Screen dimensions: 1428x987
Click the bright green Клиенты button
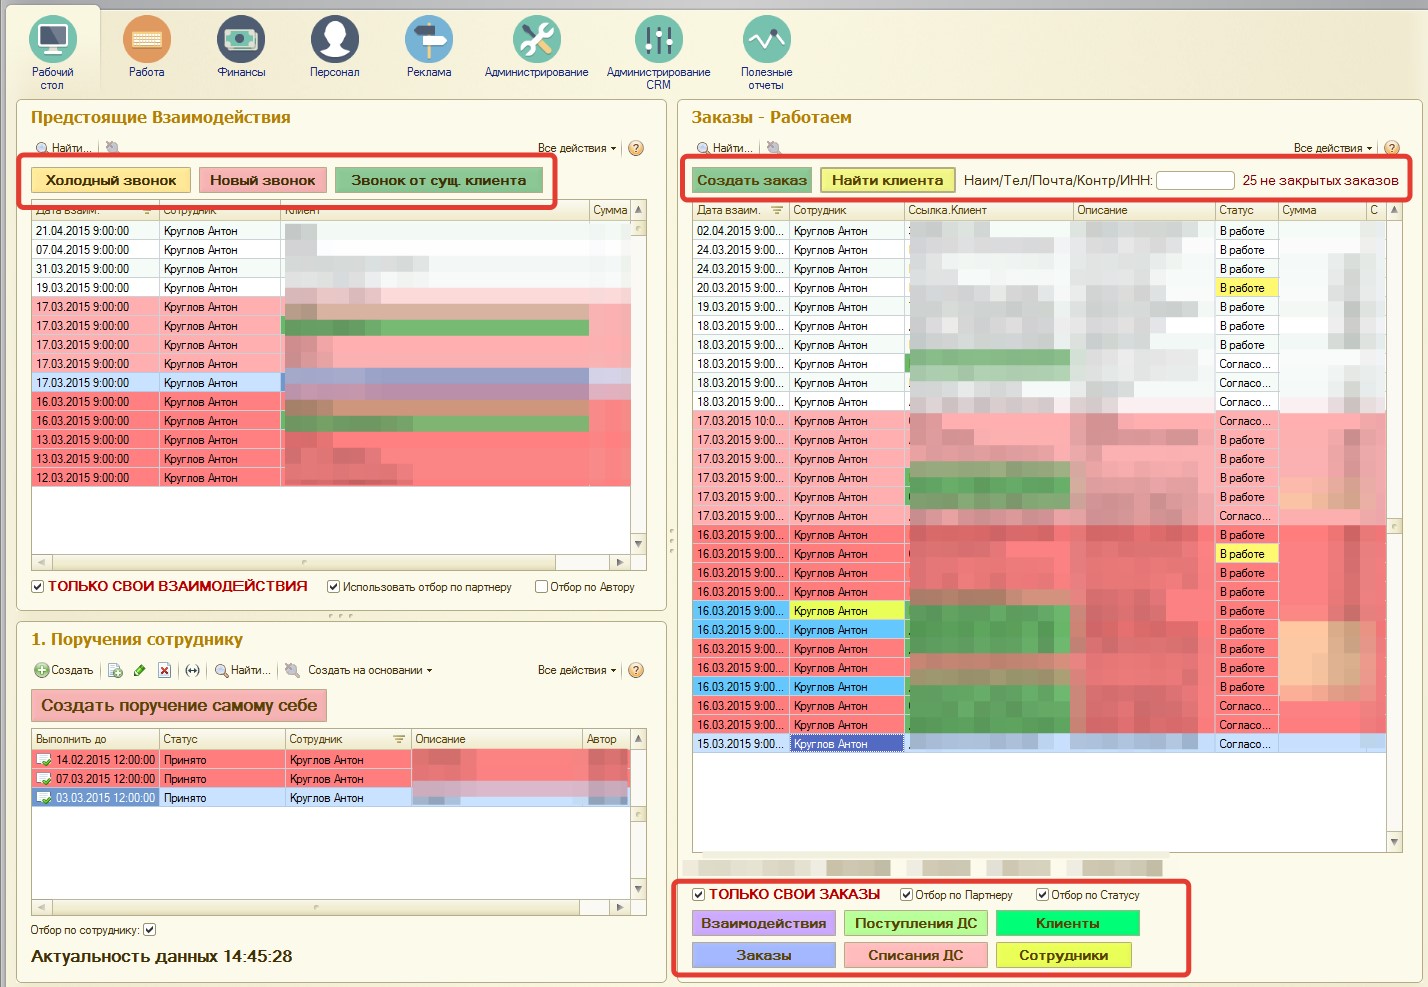pyautogui.click(x=1067, y=924)
